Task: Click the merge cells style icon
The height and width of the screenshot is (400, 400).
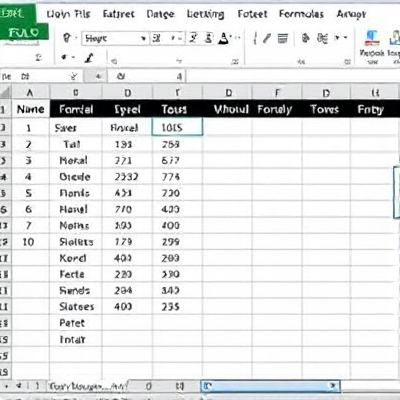Action: pyautogui.click(x=323, y=38)
